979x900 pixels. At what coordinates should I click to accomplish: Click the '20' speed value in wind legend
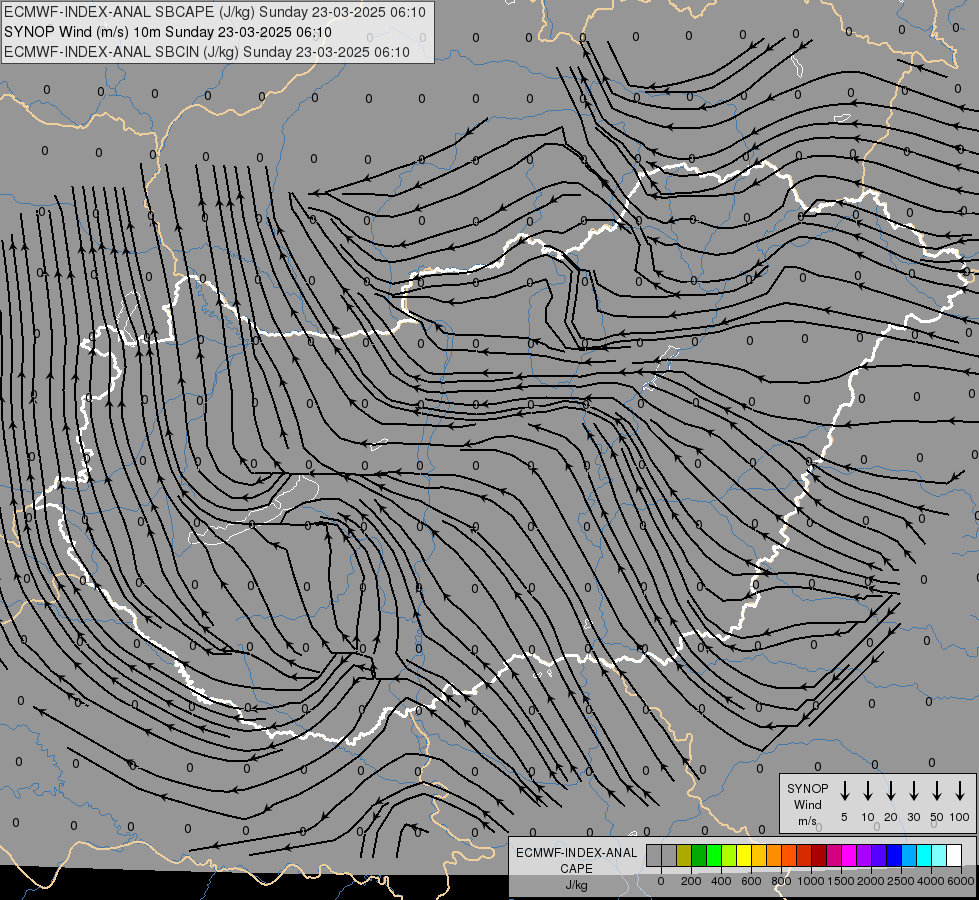(x=891, y=817)
